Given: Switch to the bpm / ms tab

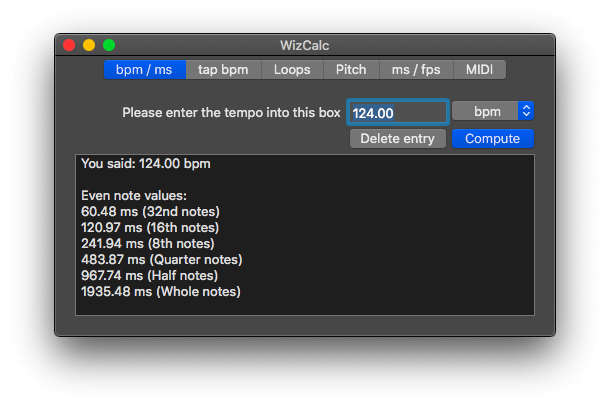Looking at the screenshot, I should [144, 70].
